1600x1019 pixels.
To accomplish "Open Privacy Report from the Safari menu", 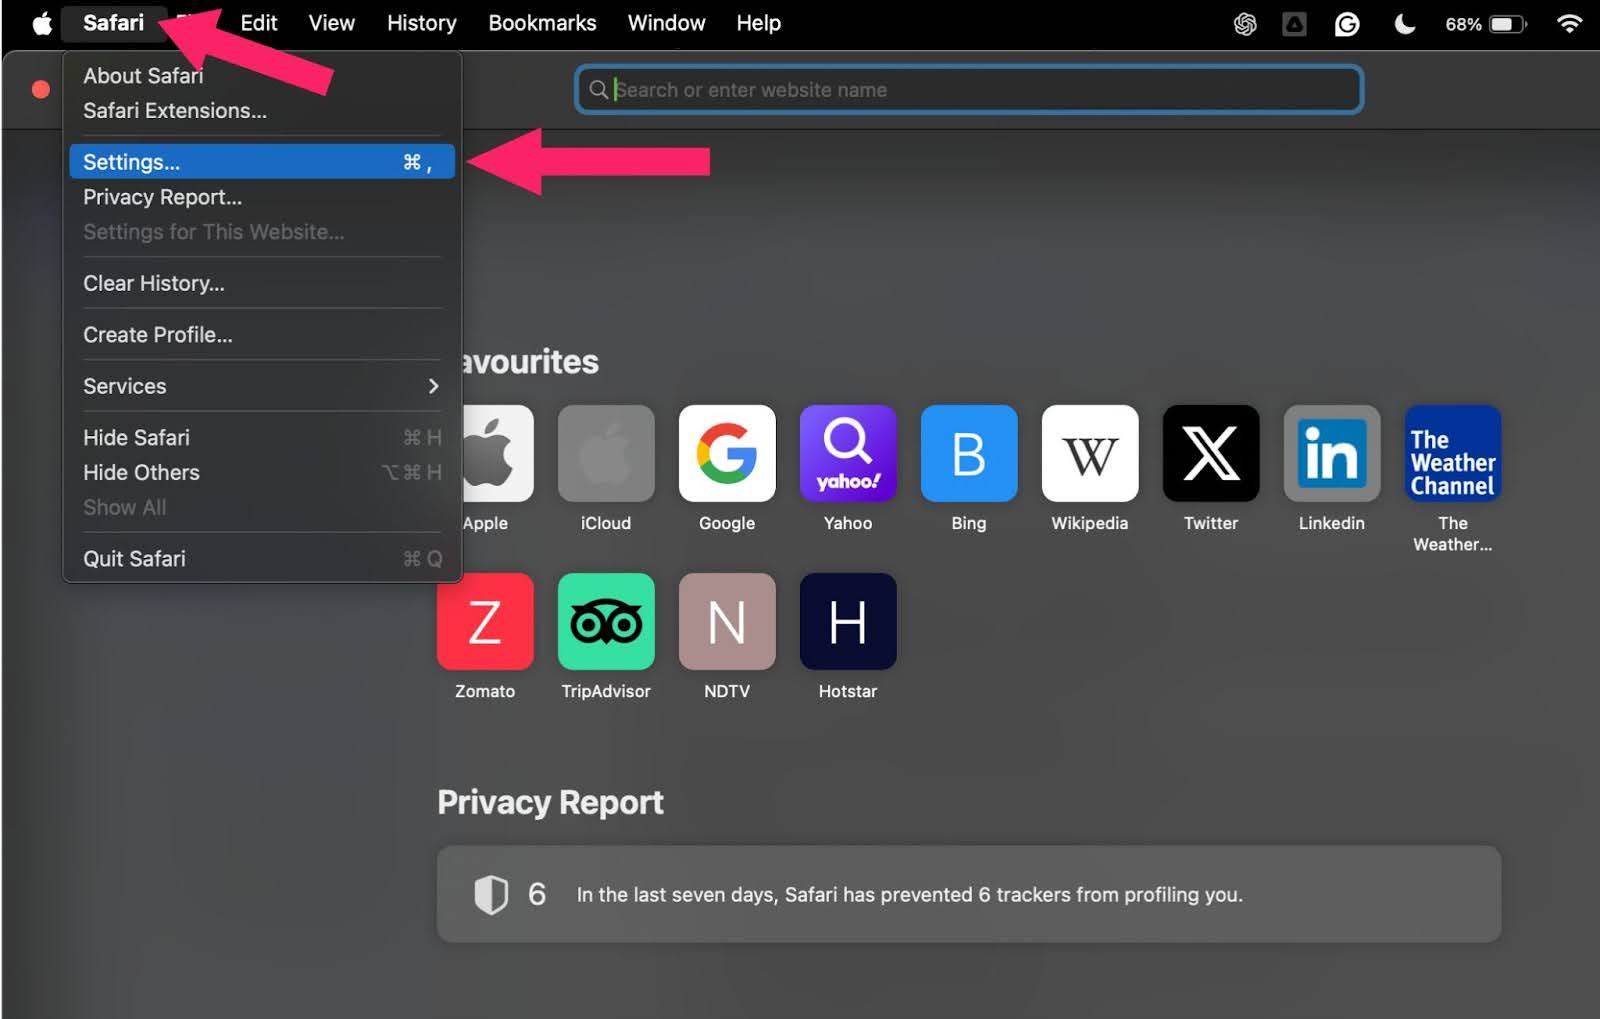I will 162,196.
